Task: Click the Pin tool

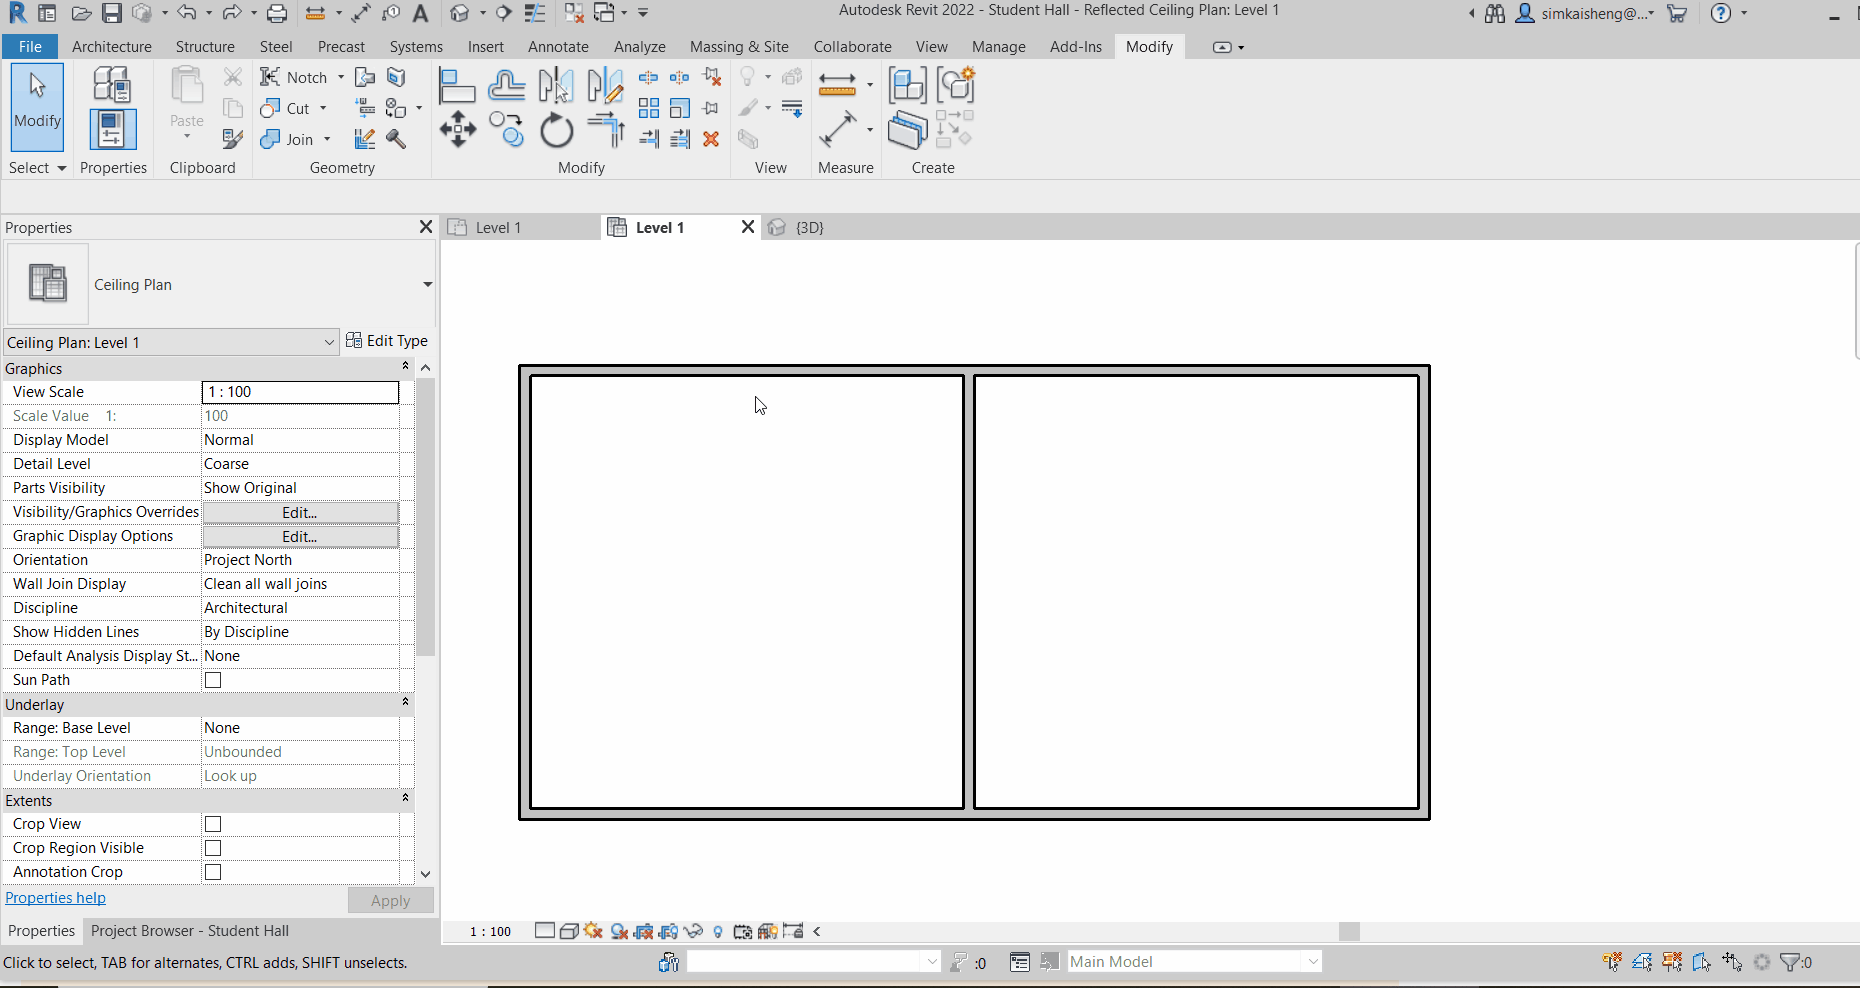Action: pyautogui.click(x=711, y=108)
